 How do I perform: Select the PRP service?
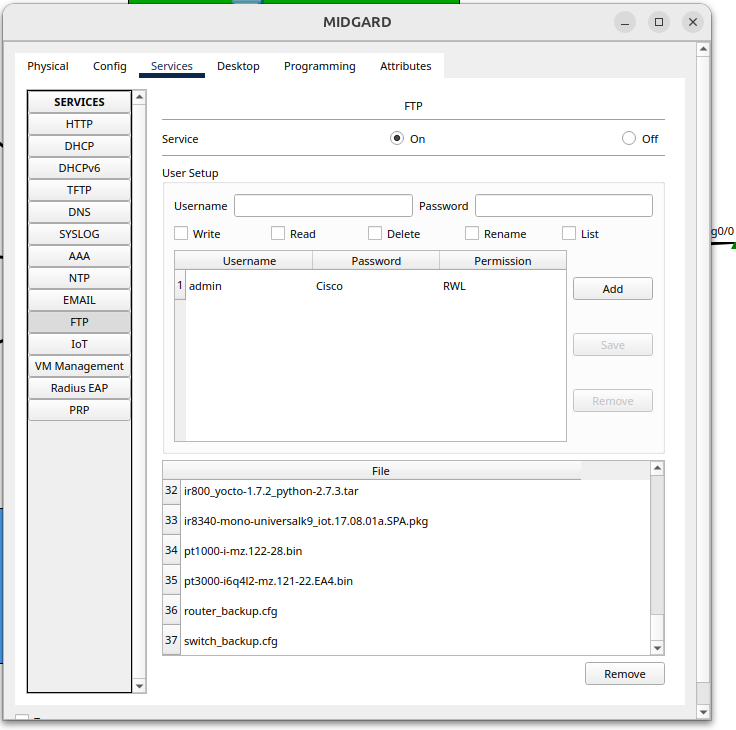tap(79, 410)
